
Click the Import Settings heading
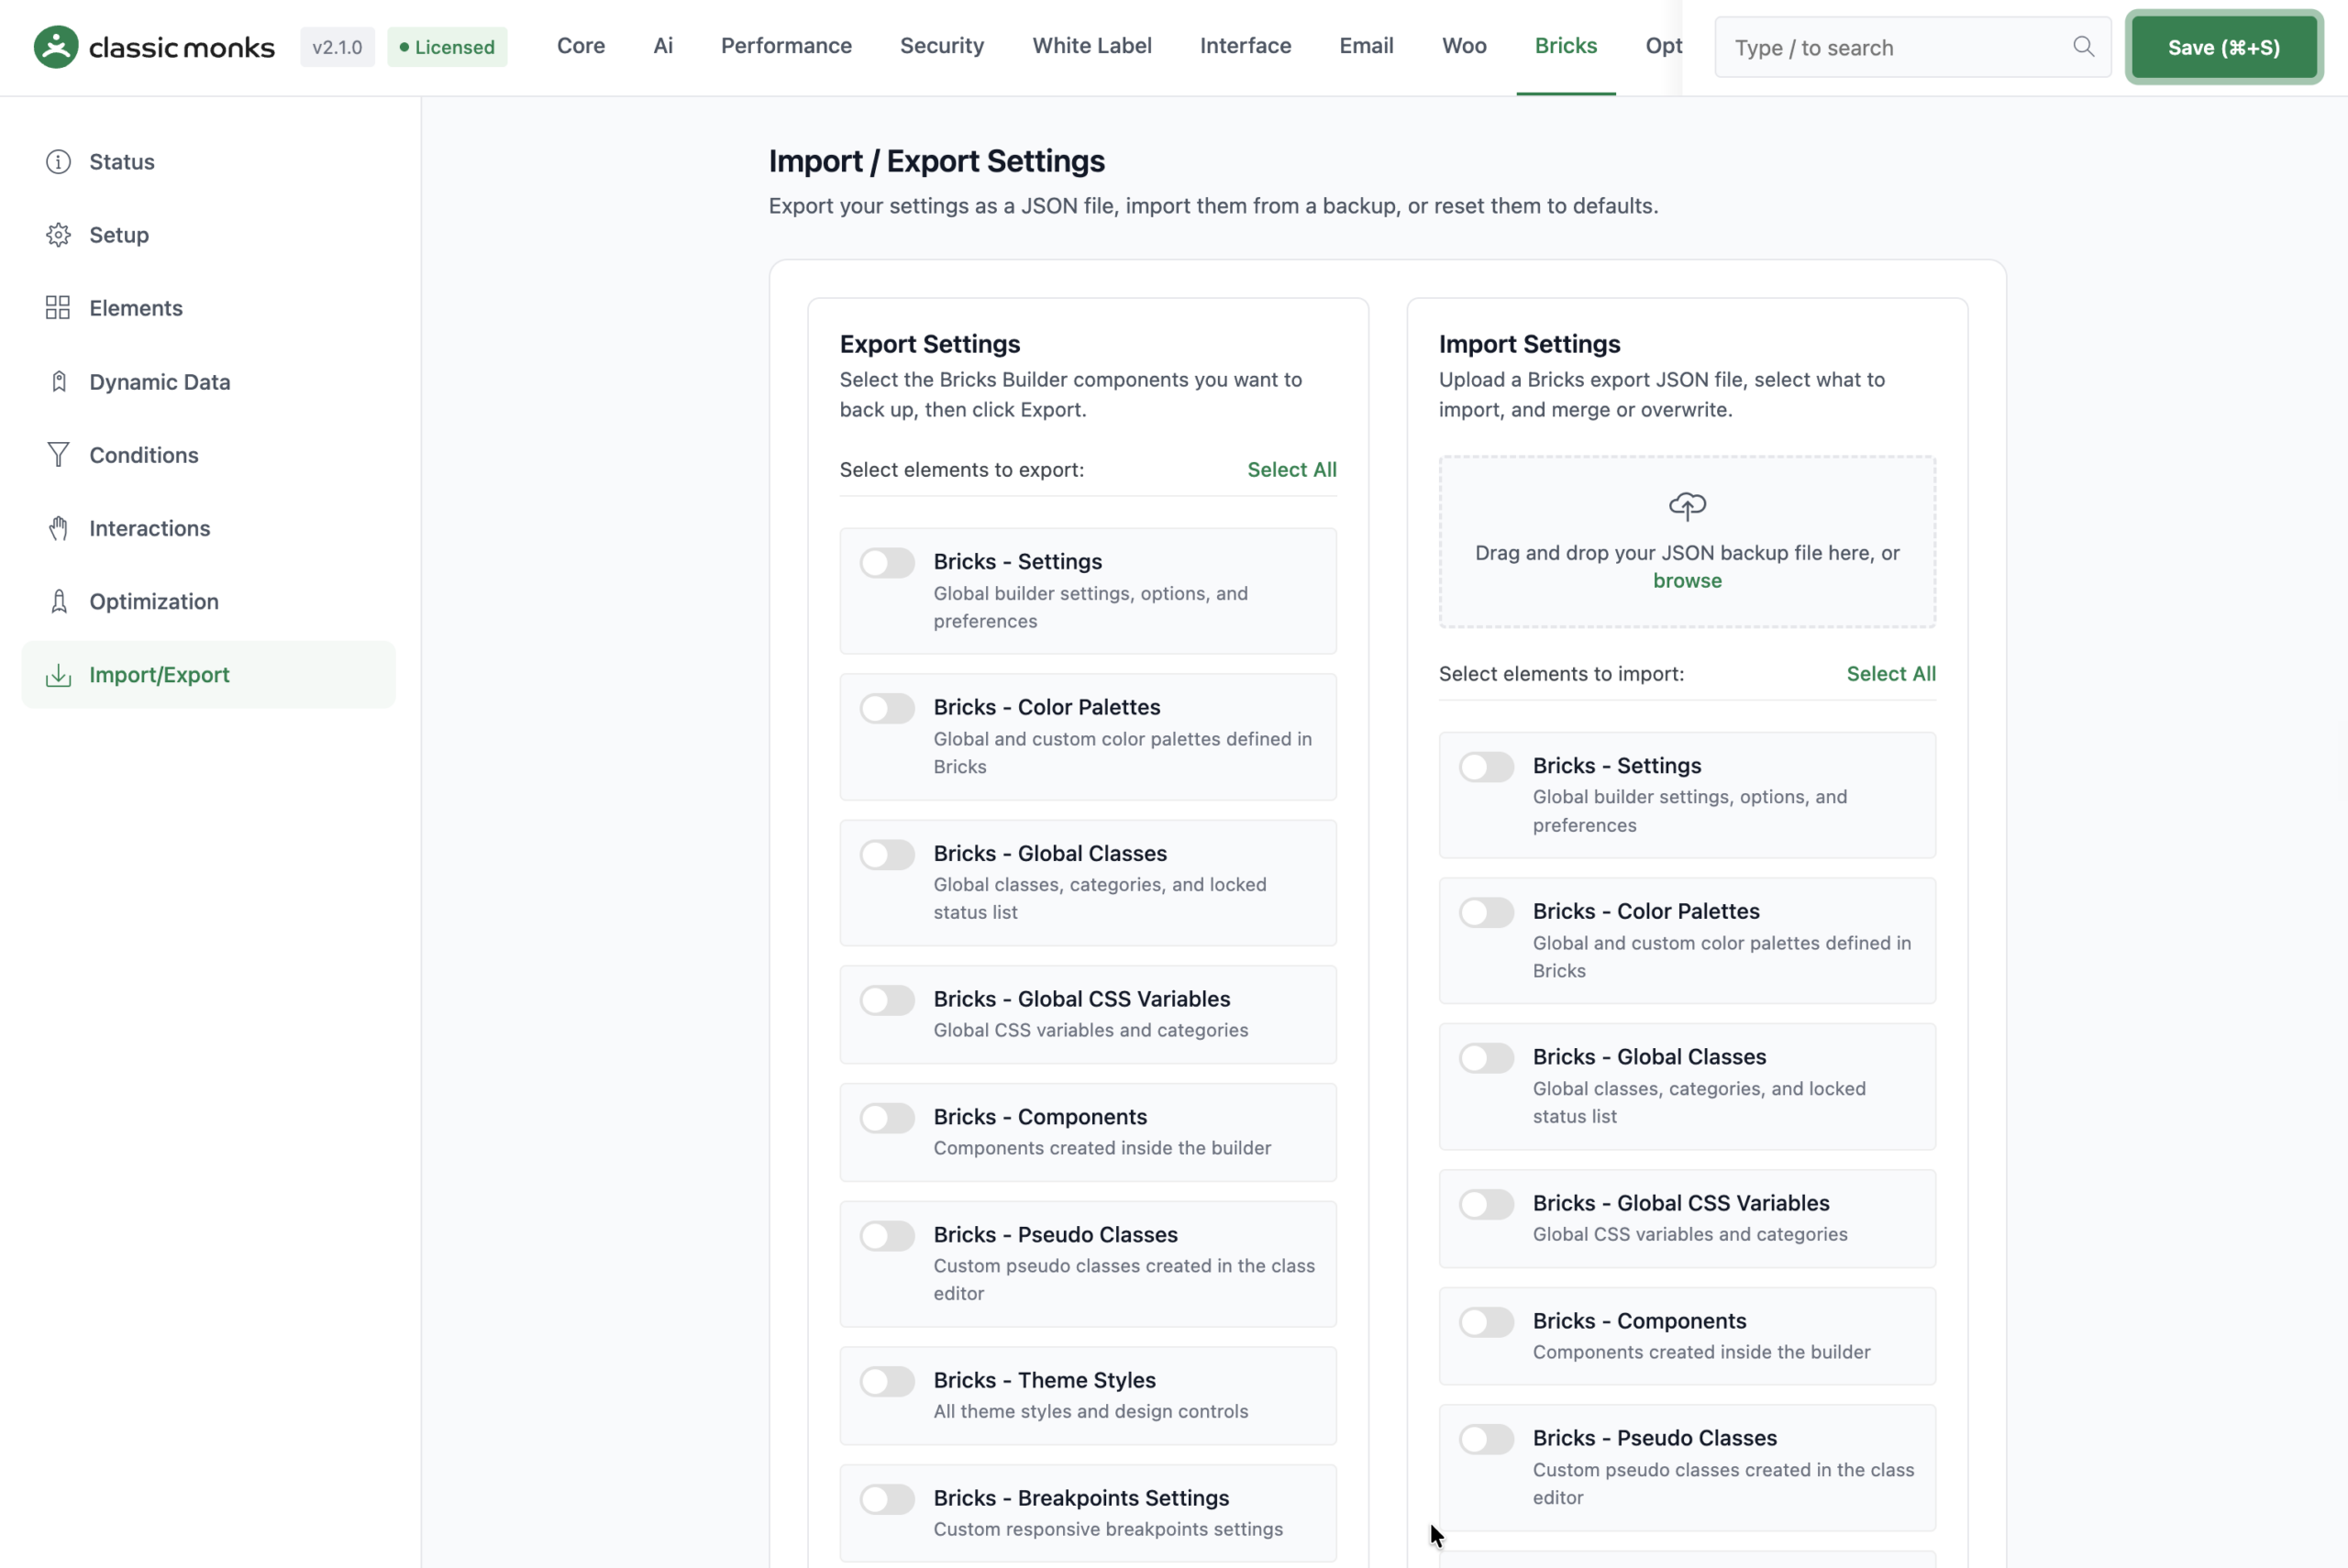(1529, 344)
